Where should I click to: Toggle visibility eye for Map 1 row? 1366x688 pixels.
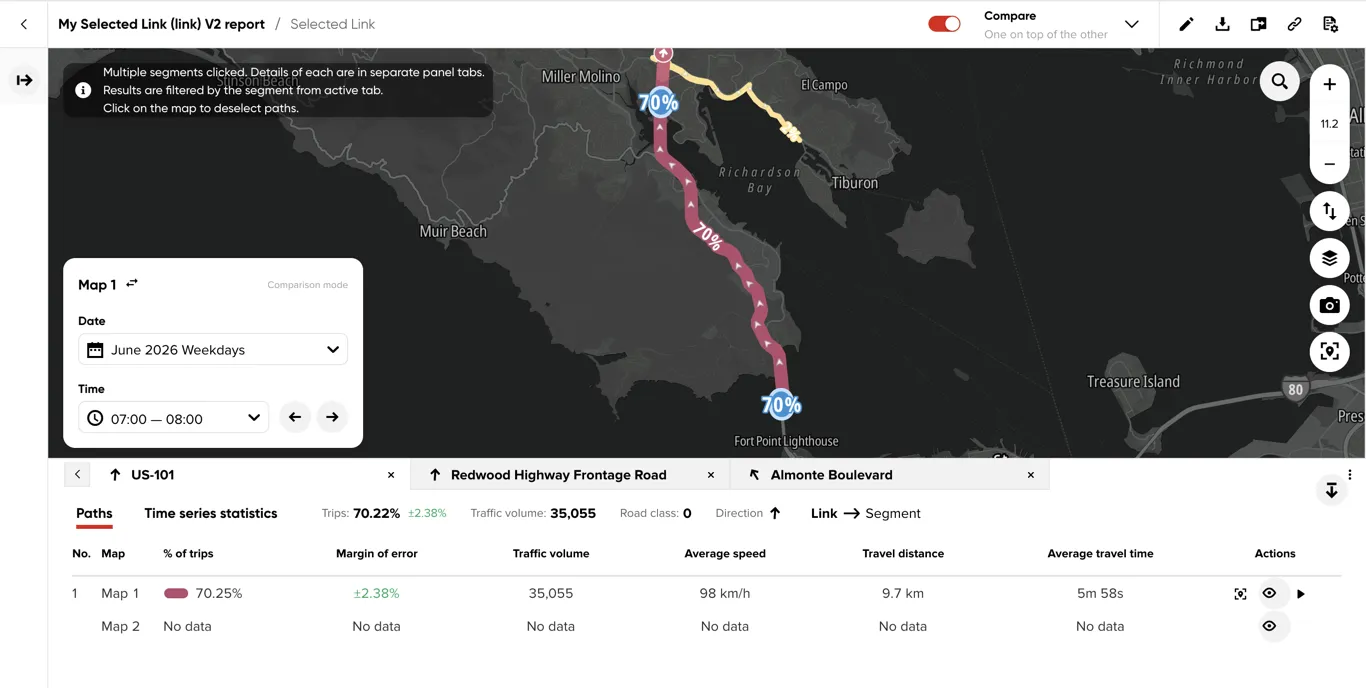tap(1269, 593)
